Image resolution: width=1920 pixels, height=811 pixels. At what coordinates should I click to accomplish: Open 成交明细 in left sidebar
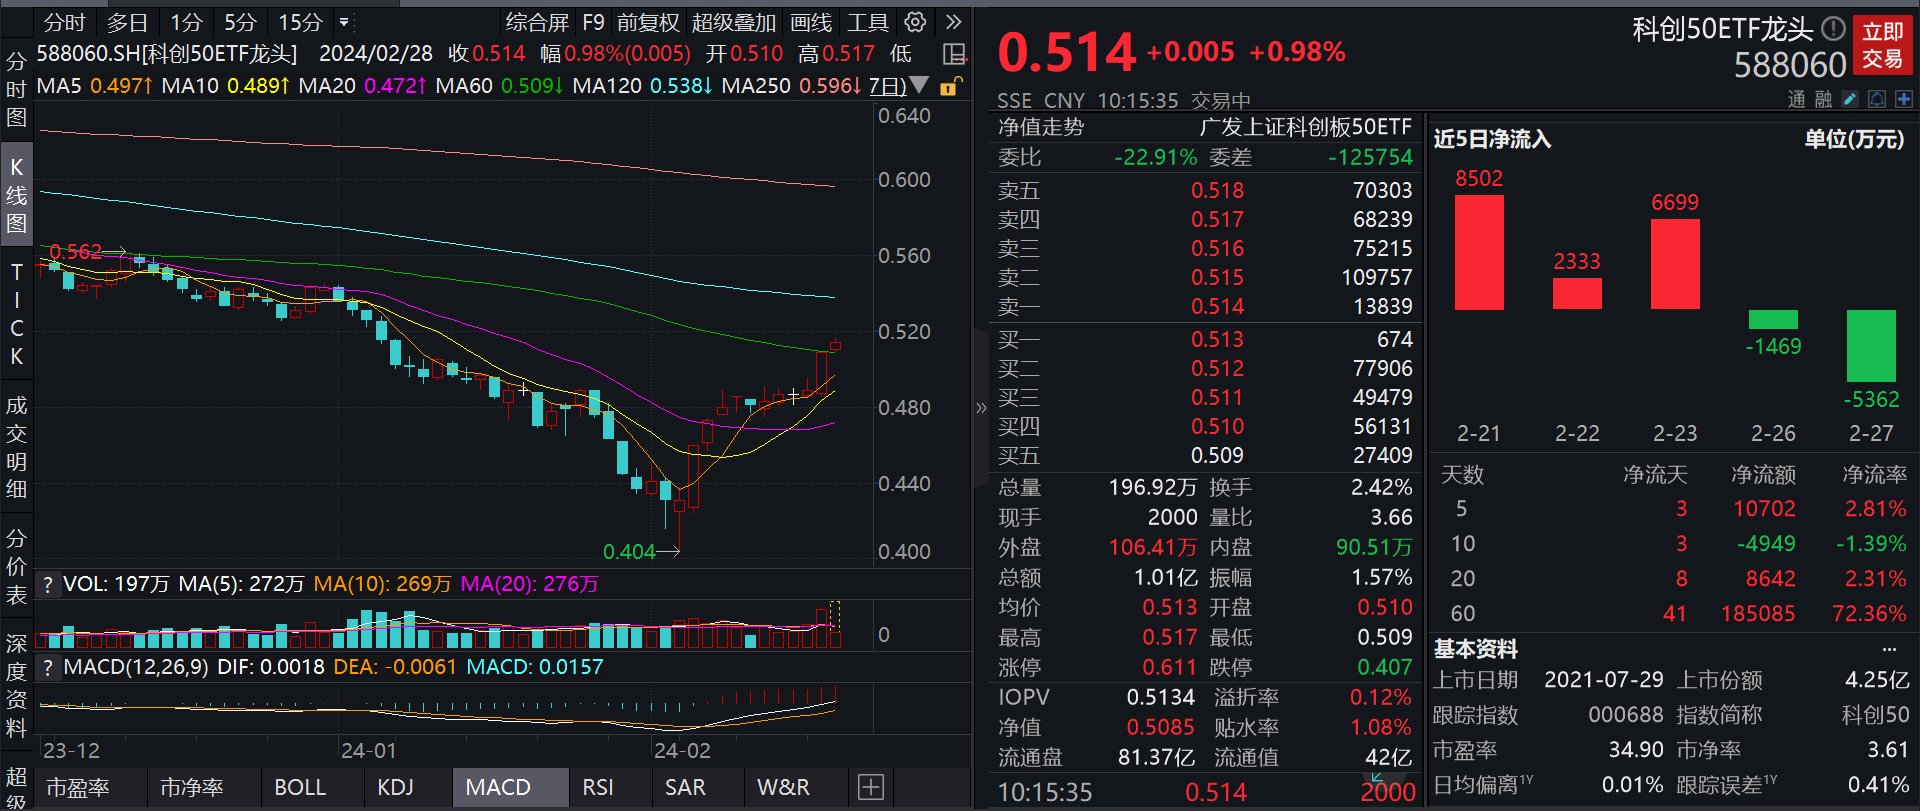(16, 447)
